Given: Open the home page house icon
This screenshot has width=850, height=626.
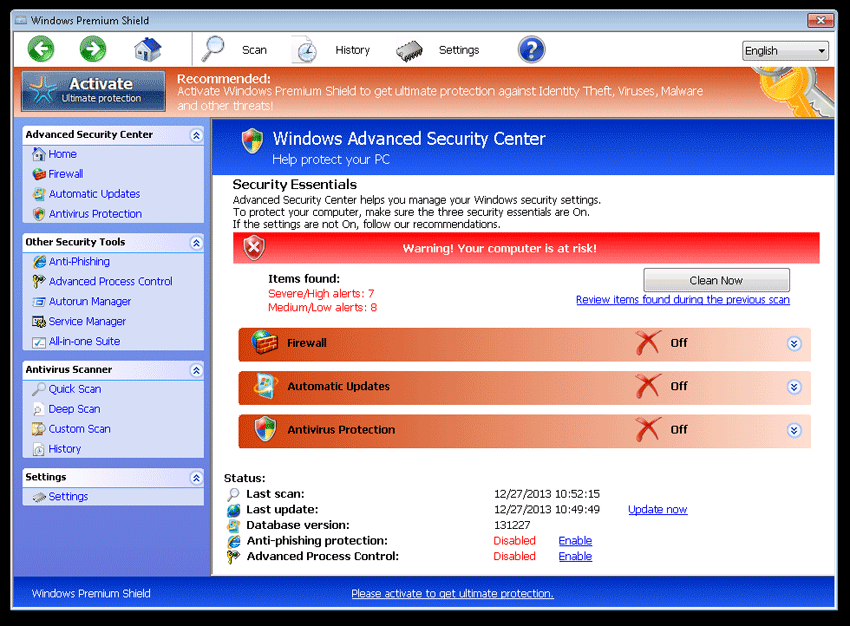Looking at the screenshot, I should (x=148, y=49).
